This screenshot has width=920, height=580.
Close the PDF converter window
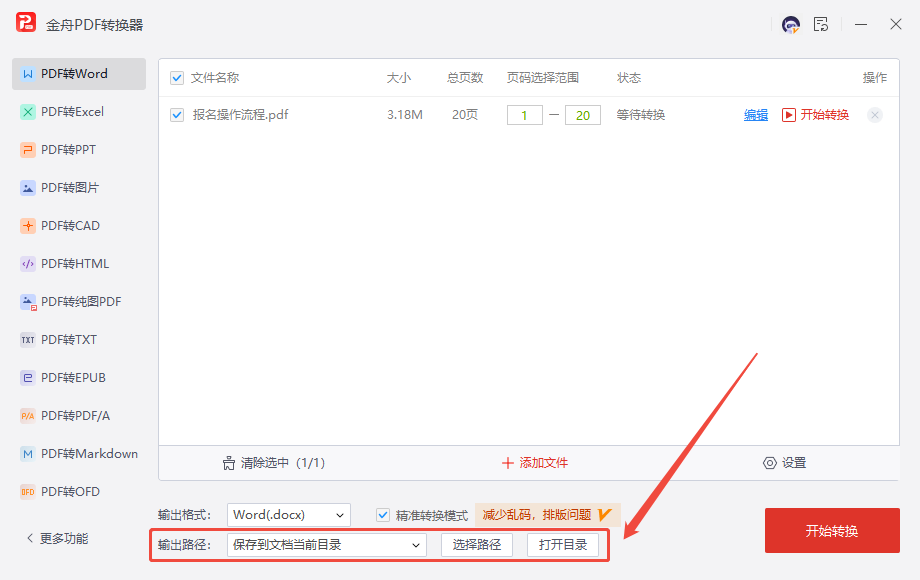[x=895, y=24]
